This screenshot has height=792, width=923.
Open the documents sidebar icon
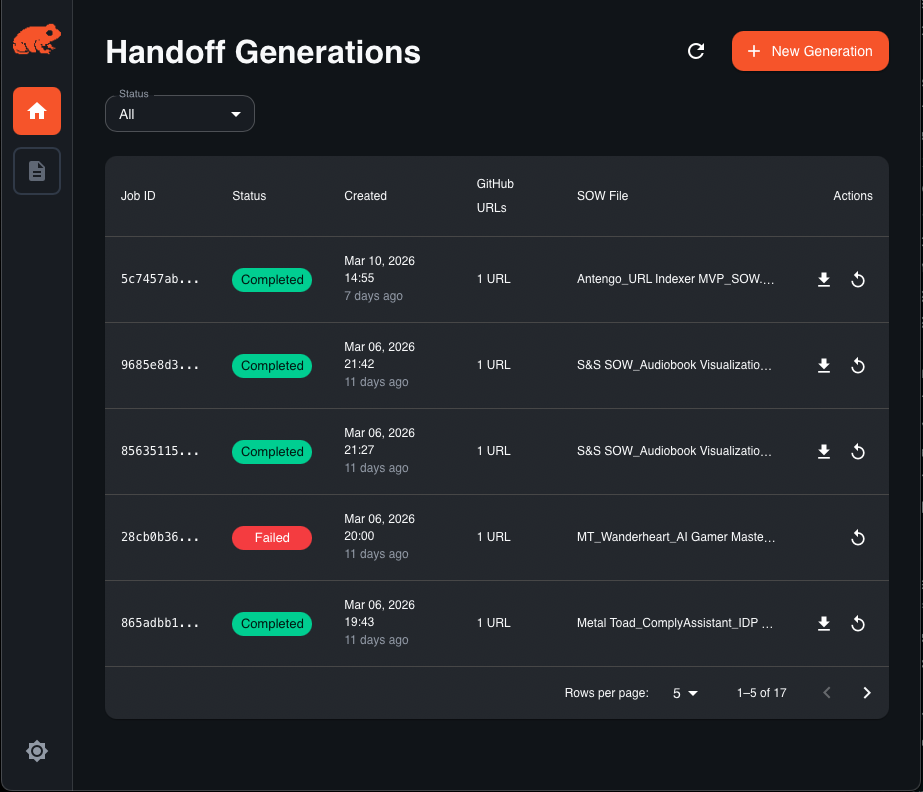click(x=36, y=171)
